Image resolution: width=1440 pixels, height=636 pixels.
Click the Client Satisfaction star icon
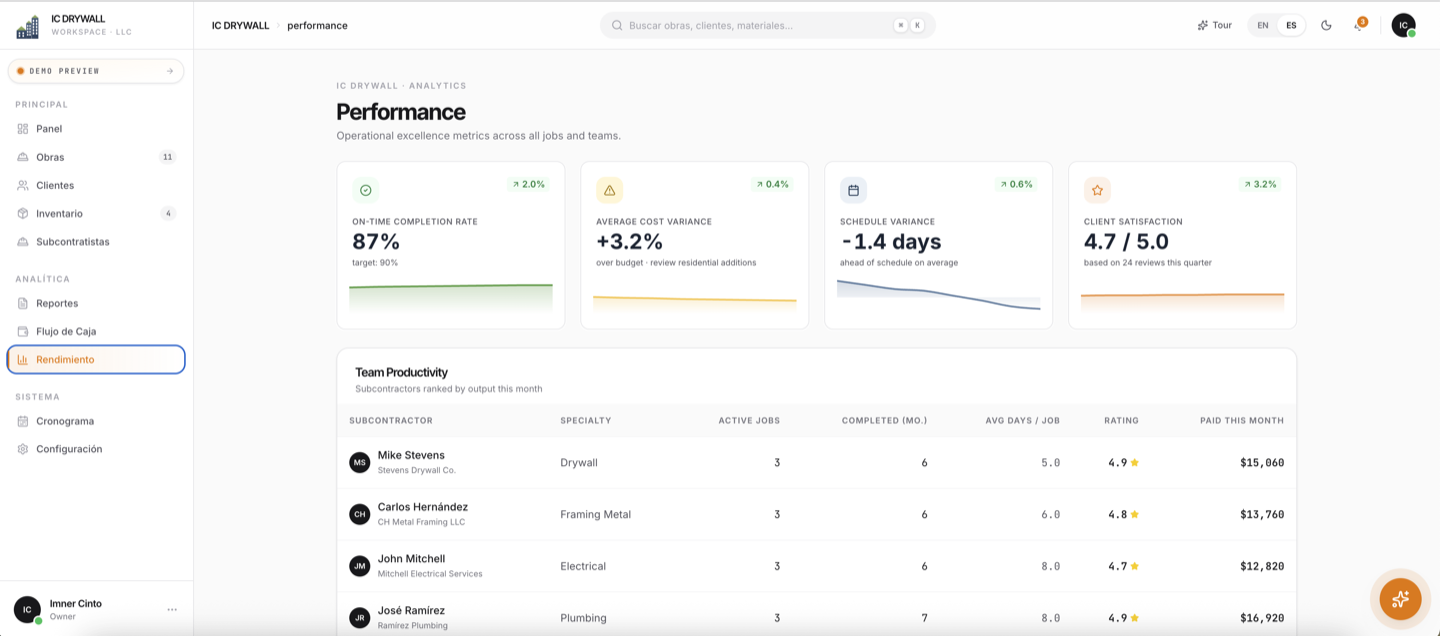pyautogui.click(x=1097, y=190)
